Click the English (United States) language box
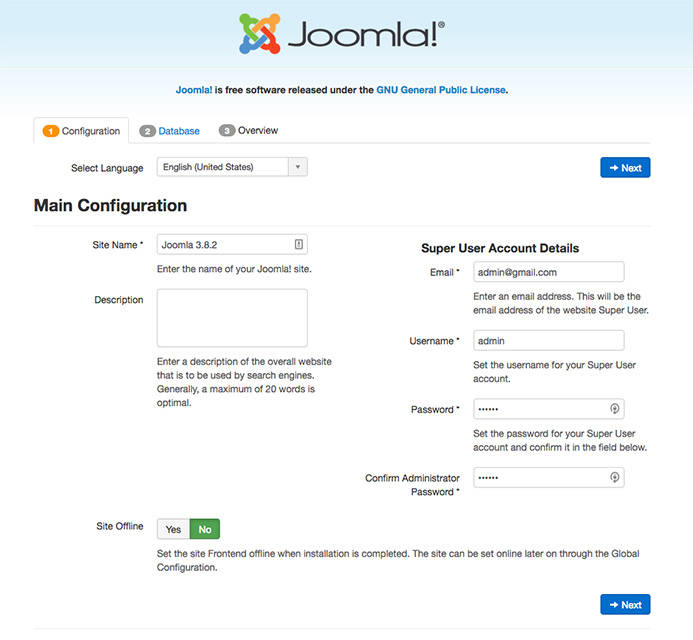693x640 pixels. pos(222,167)
